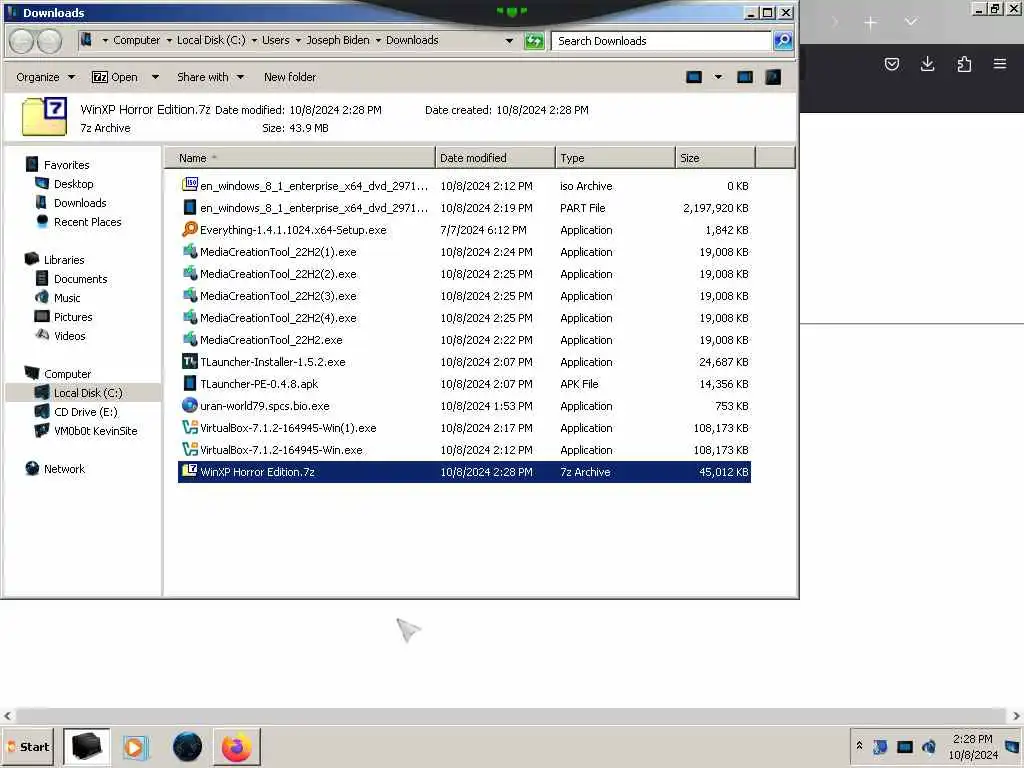
Task: Select the Music library
Action: tap(67, 298)
